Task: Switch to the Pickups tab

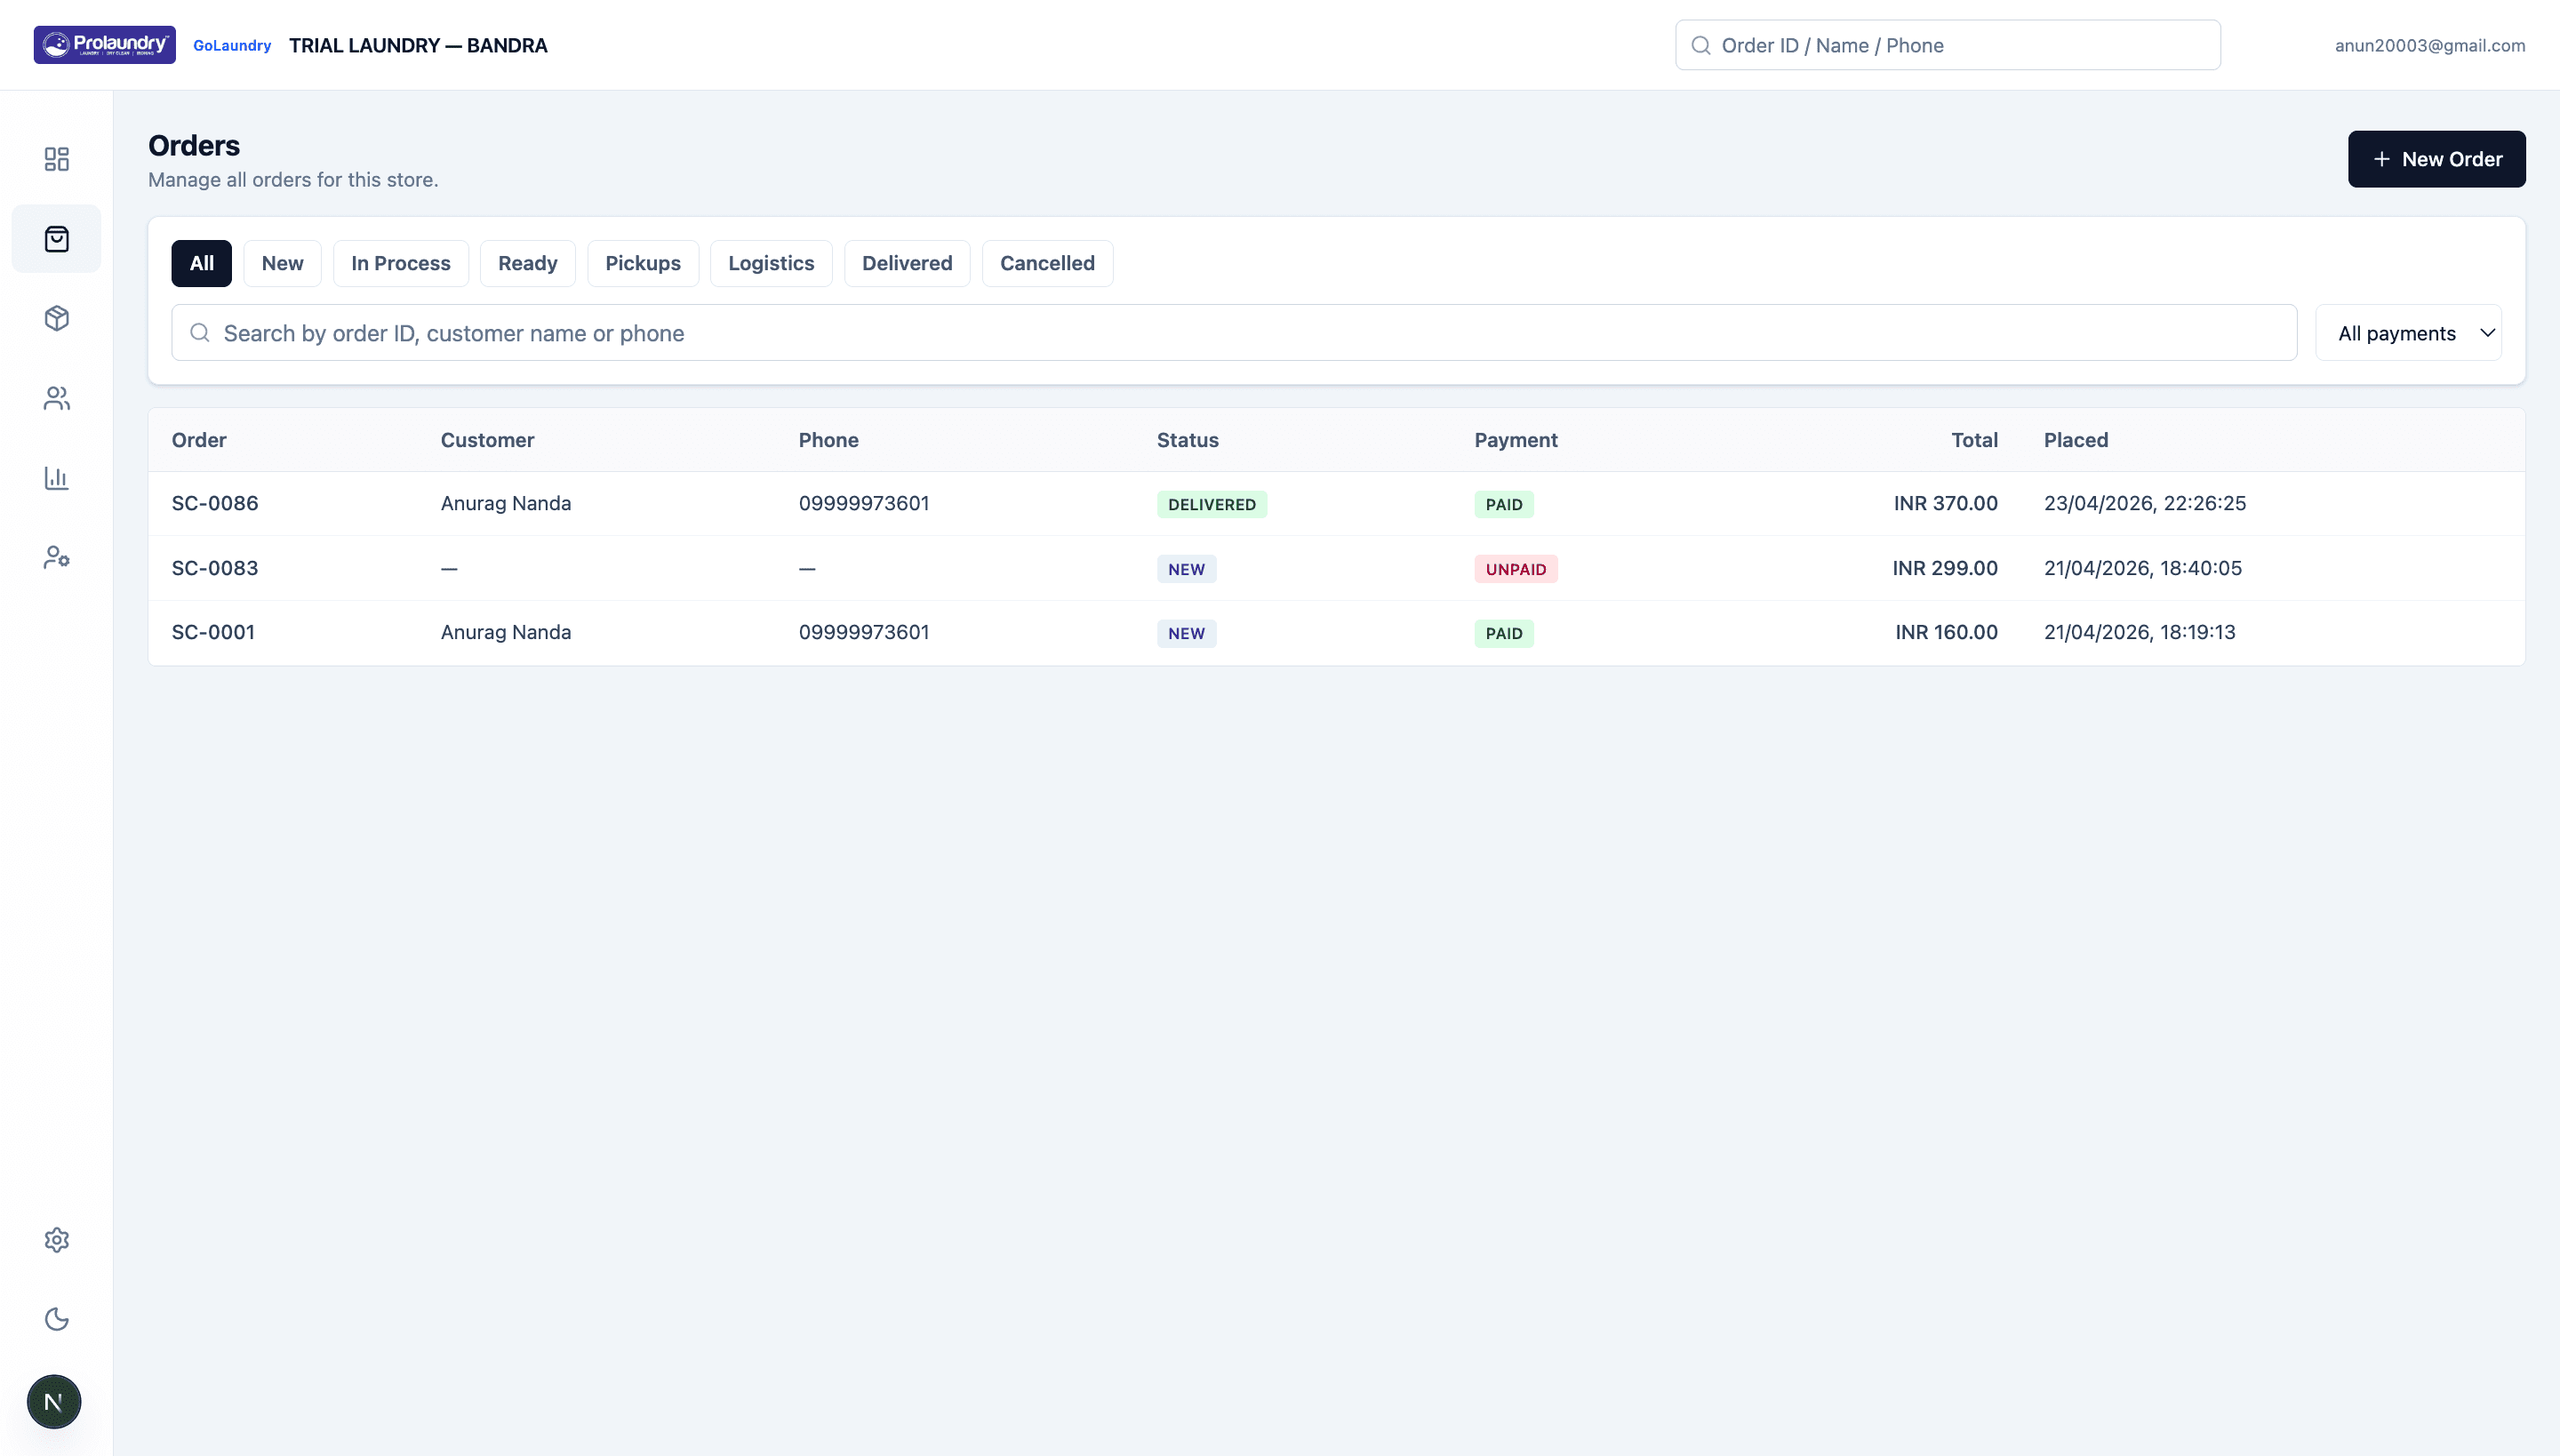Action: coord(643,263)
